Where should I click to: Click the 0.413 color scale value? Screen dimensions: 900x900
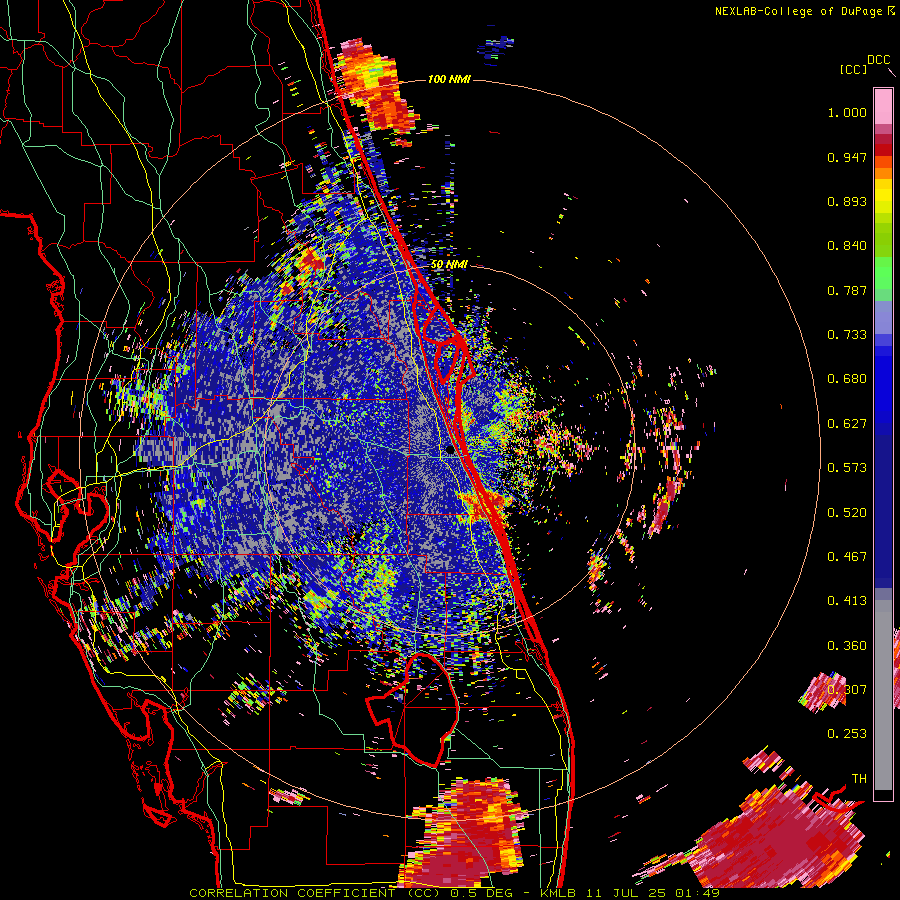(847, 601)
